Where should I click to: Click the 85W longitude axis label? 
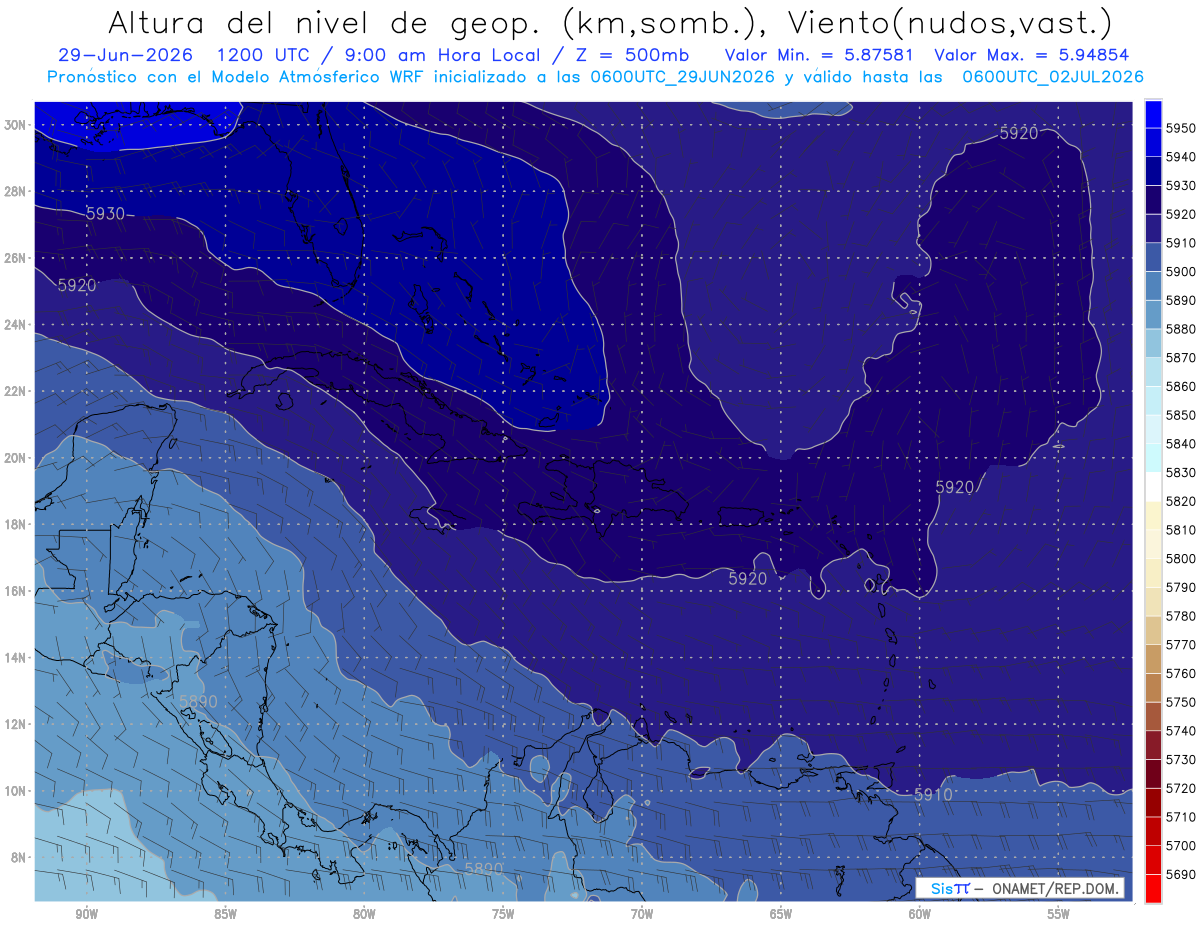point(226,915)
